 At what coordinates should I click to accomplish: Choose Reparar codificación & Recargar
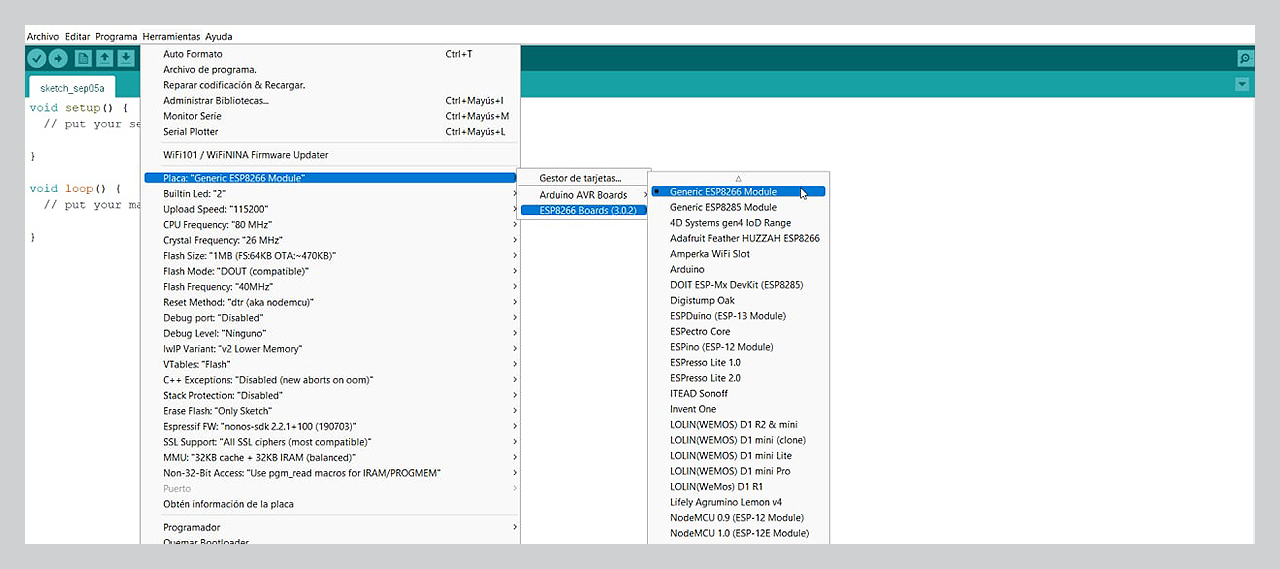point(330,85)
